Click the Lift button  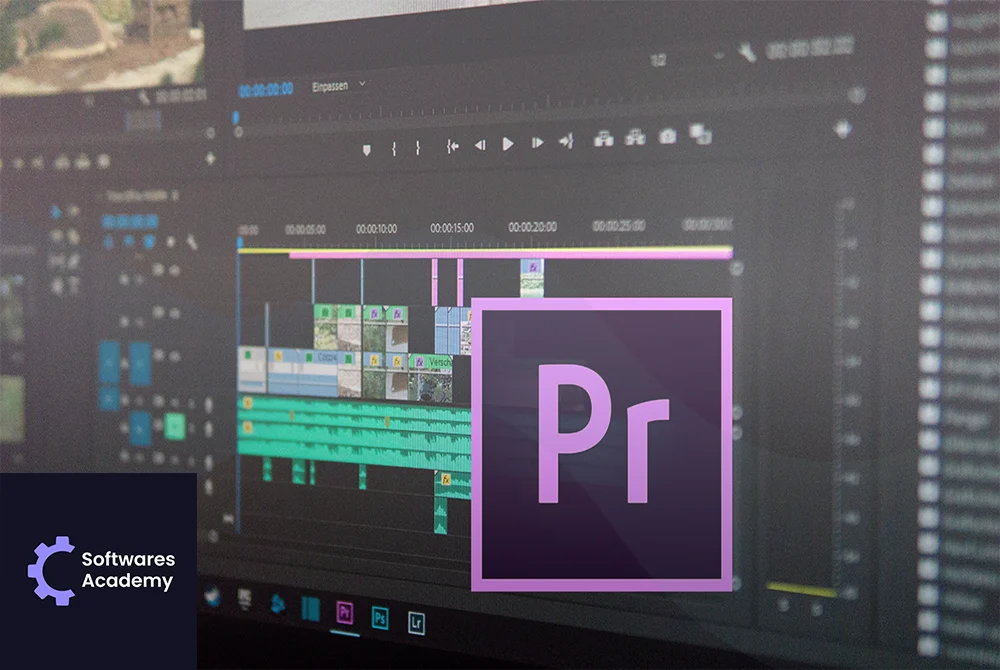coord(603,138)
